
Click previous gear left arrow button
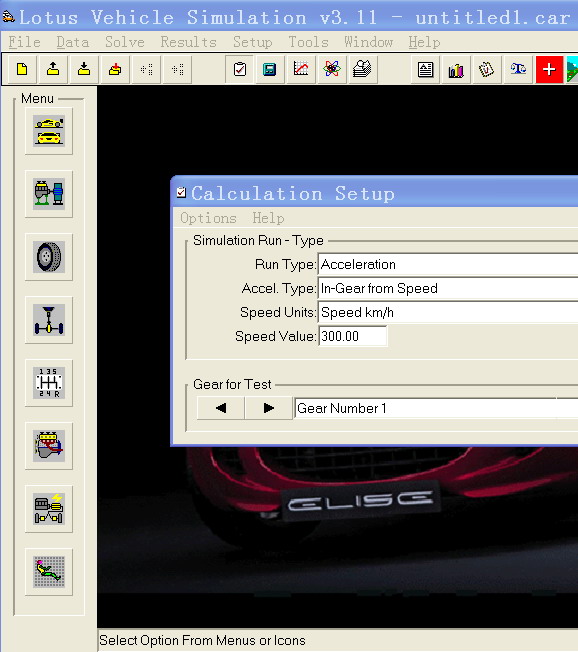coord(221,408)
